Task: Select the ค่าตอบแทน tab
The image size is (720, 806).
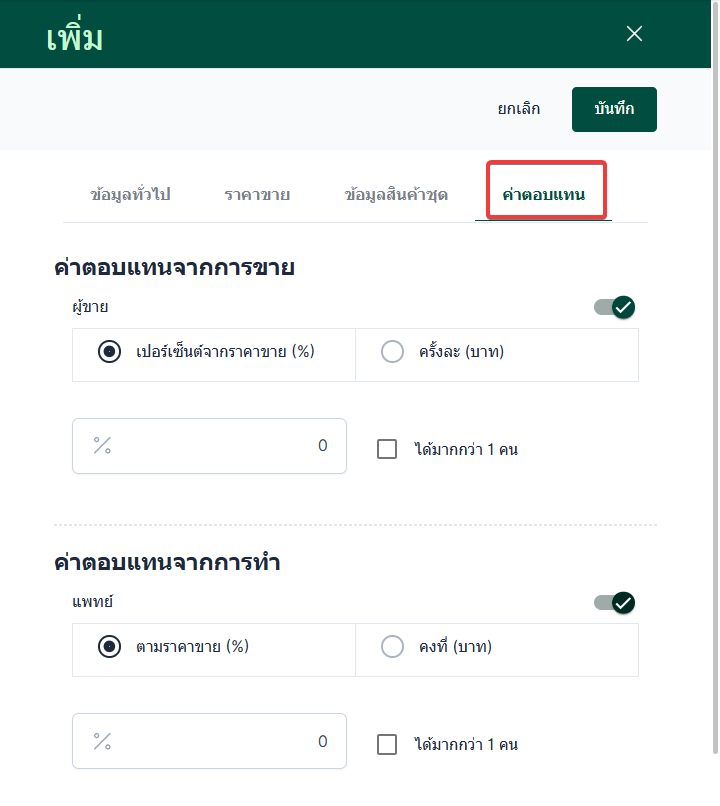Action: coord(544,194)
